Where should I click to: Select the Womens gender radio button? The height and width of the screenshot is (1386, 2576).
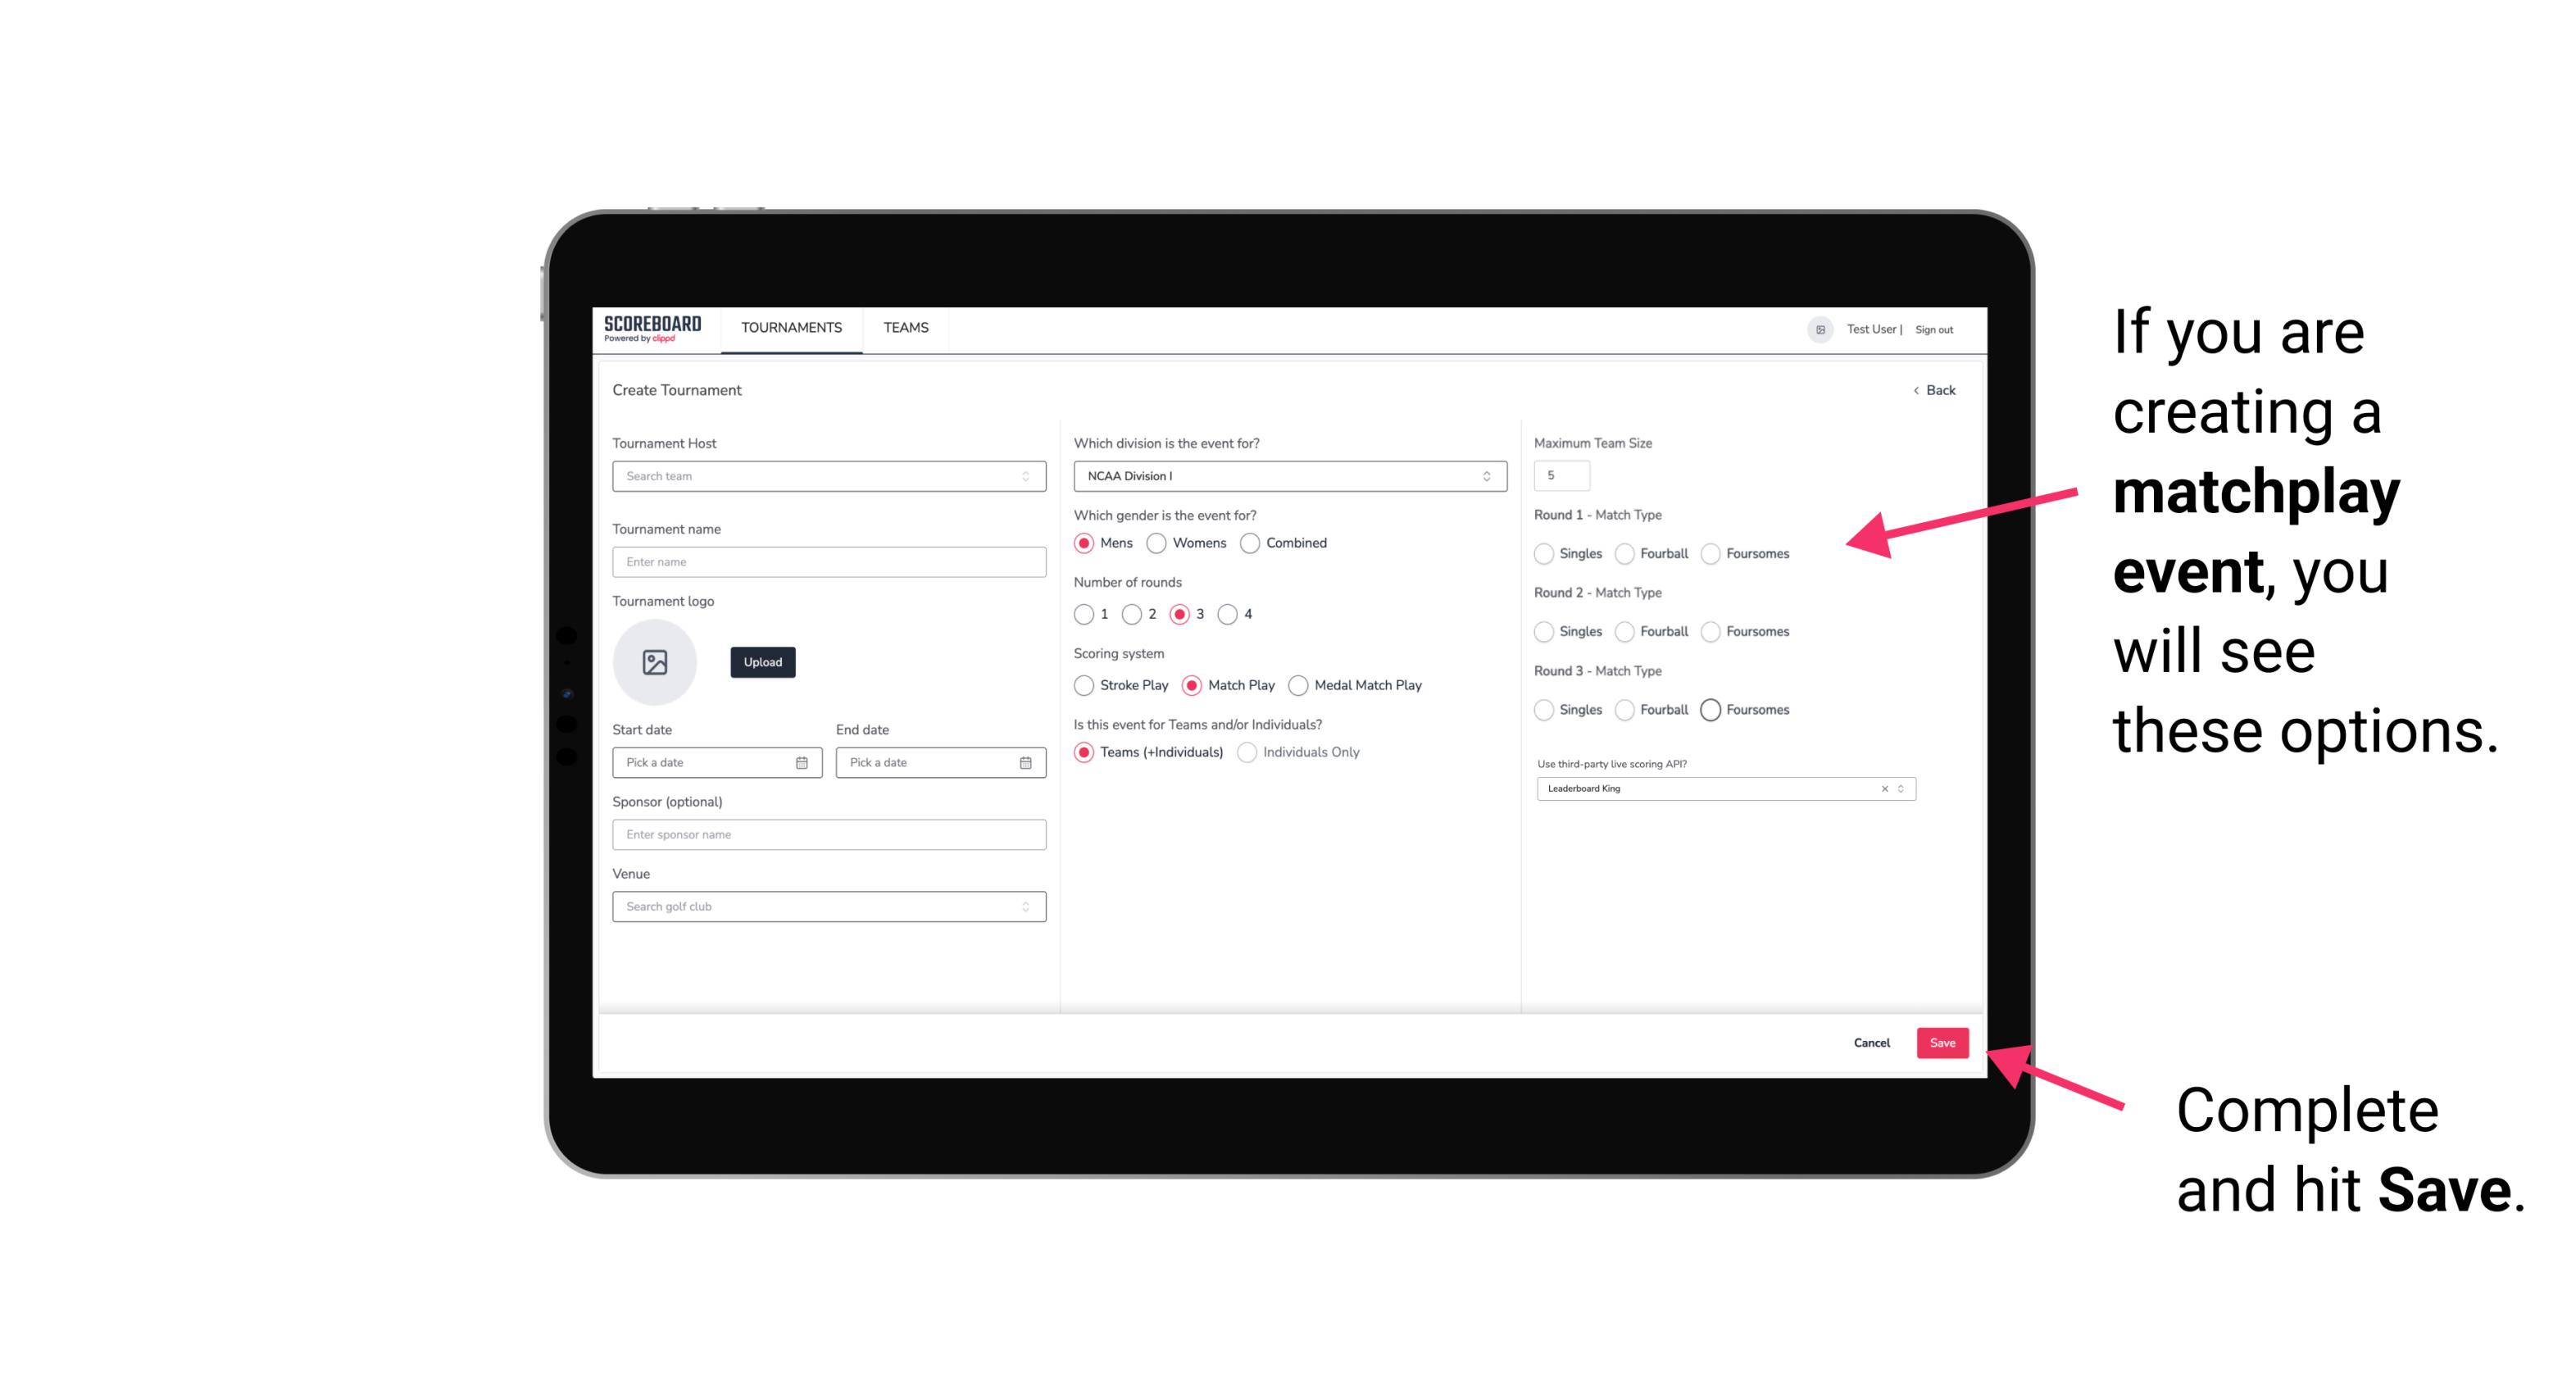[x=1158, y=543]
